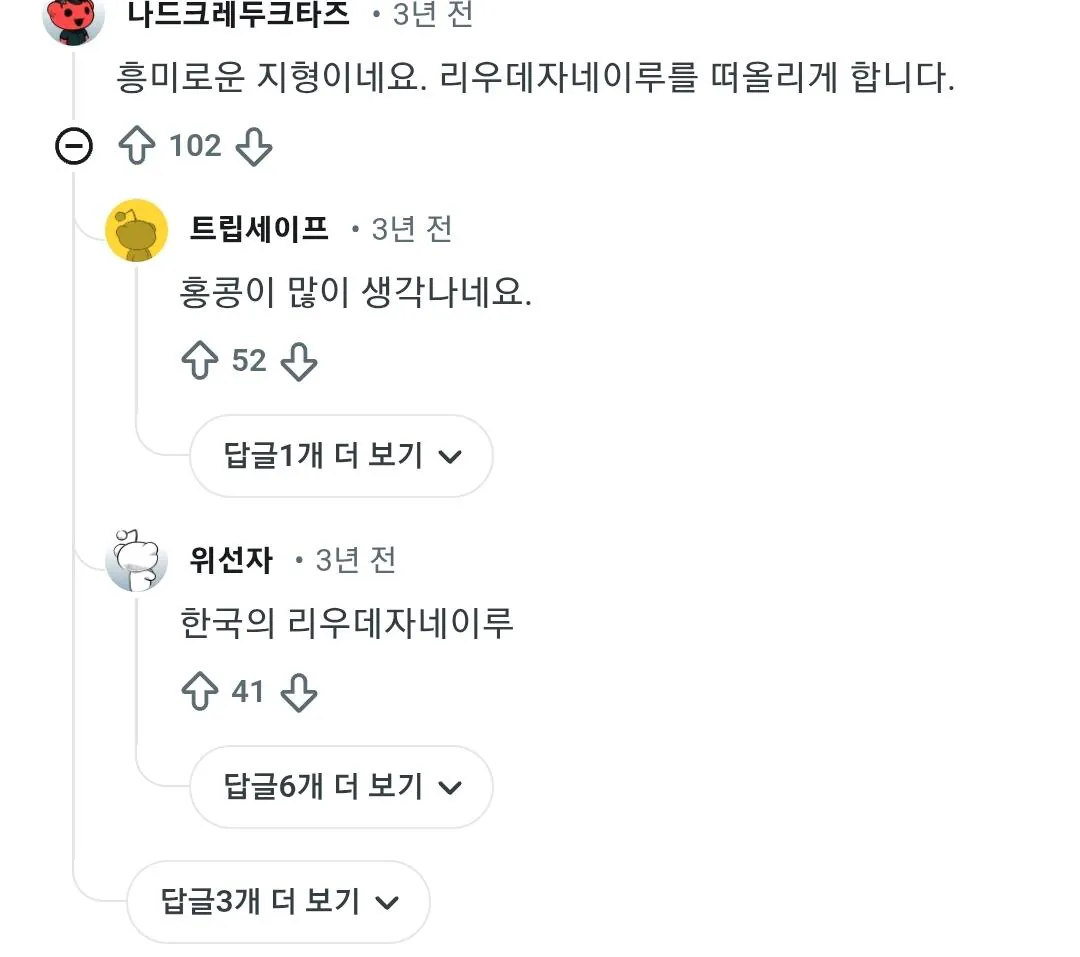Collapse the thread with the minus circle
This screenshot has height=957, width=1080.
(74, 147)
